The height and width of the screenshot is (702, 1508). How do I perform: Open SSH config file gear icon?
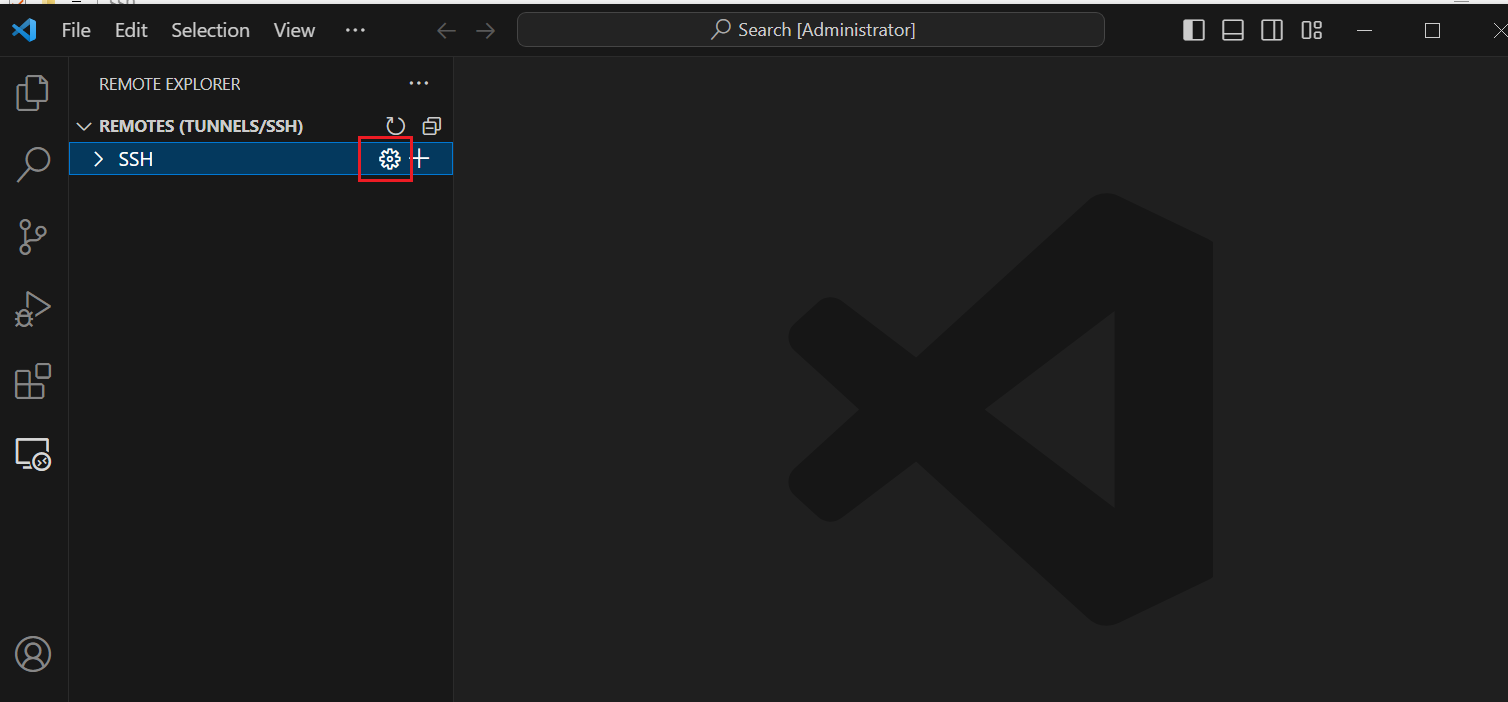(x=389, y=158)
